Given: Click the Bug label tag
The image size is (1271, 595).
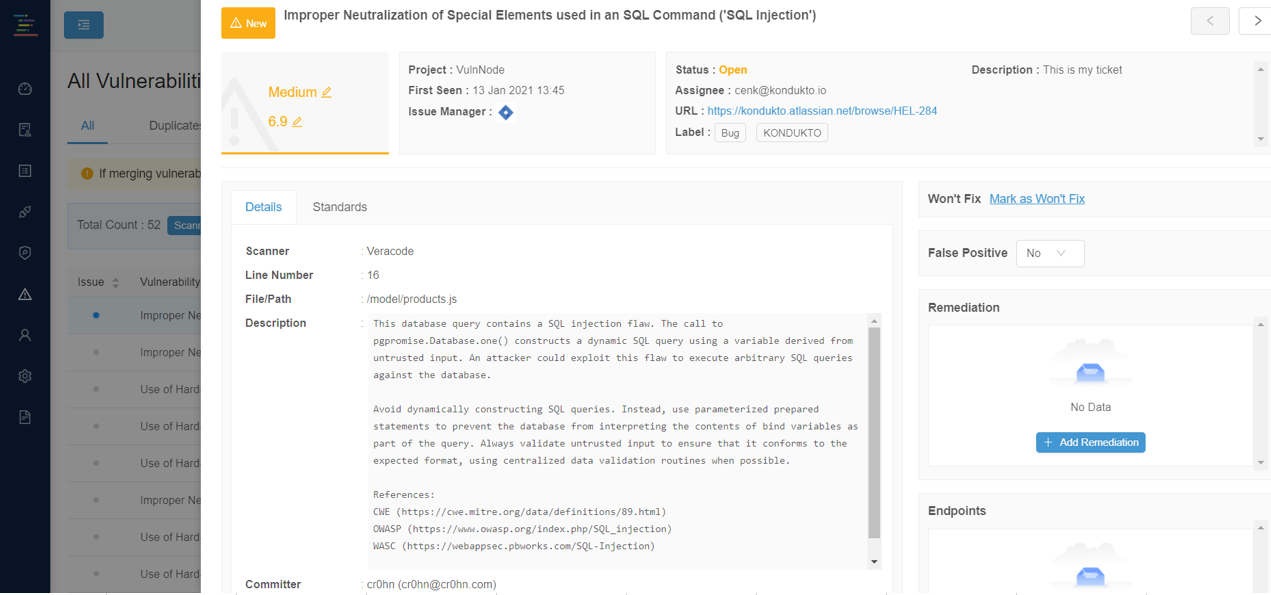Looking at the screenshot, I should point(730,133).
